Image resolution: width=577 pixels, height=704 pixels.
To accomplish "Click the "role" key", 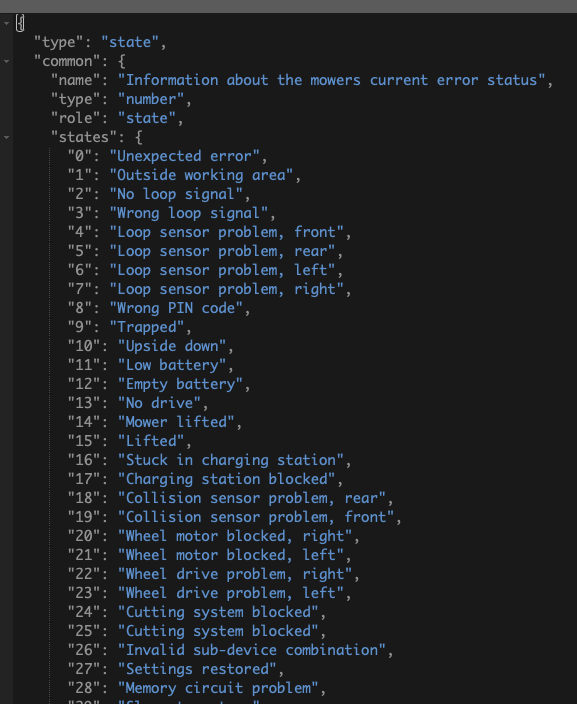I will click(x=75, y=118).
